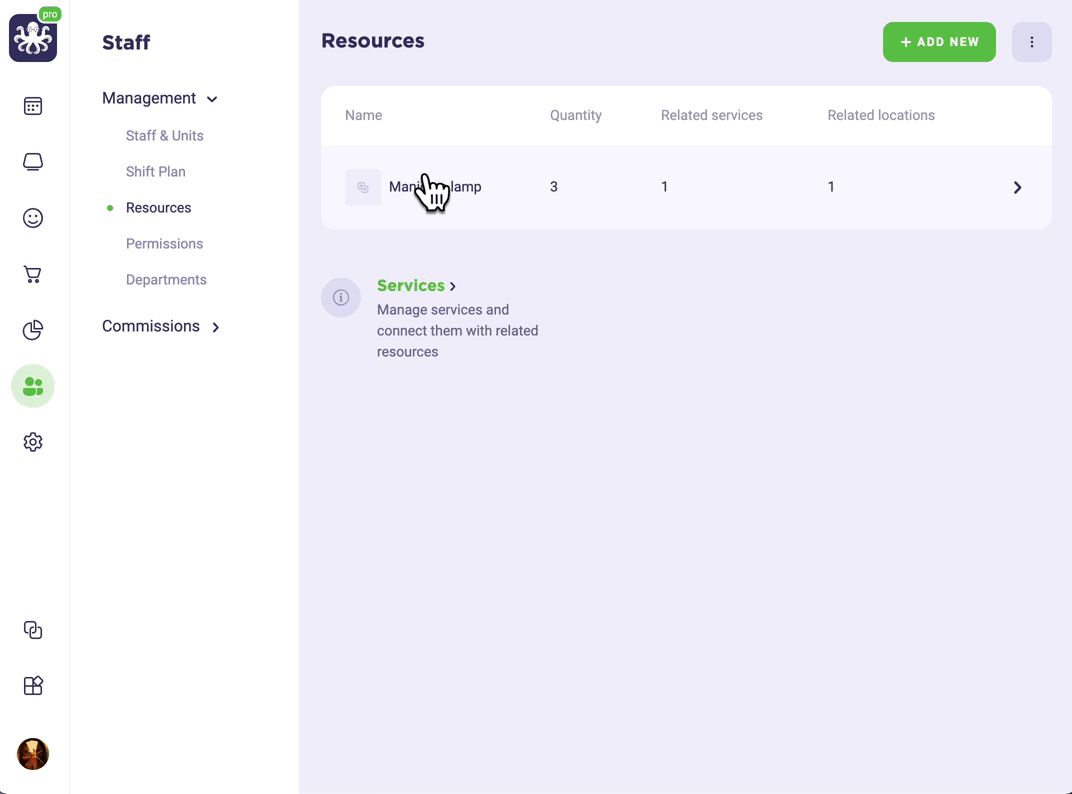
Task: Click the quantity value 3
Action: point(554,187)
